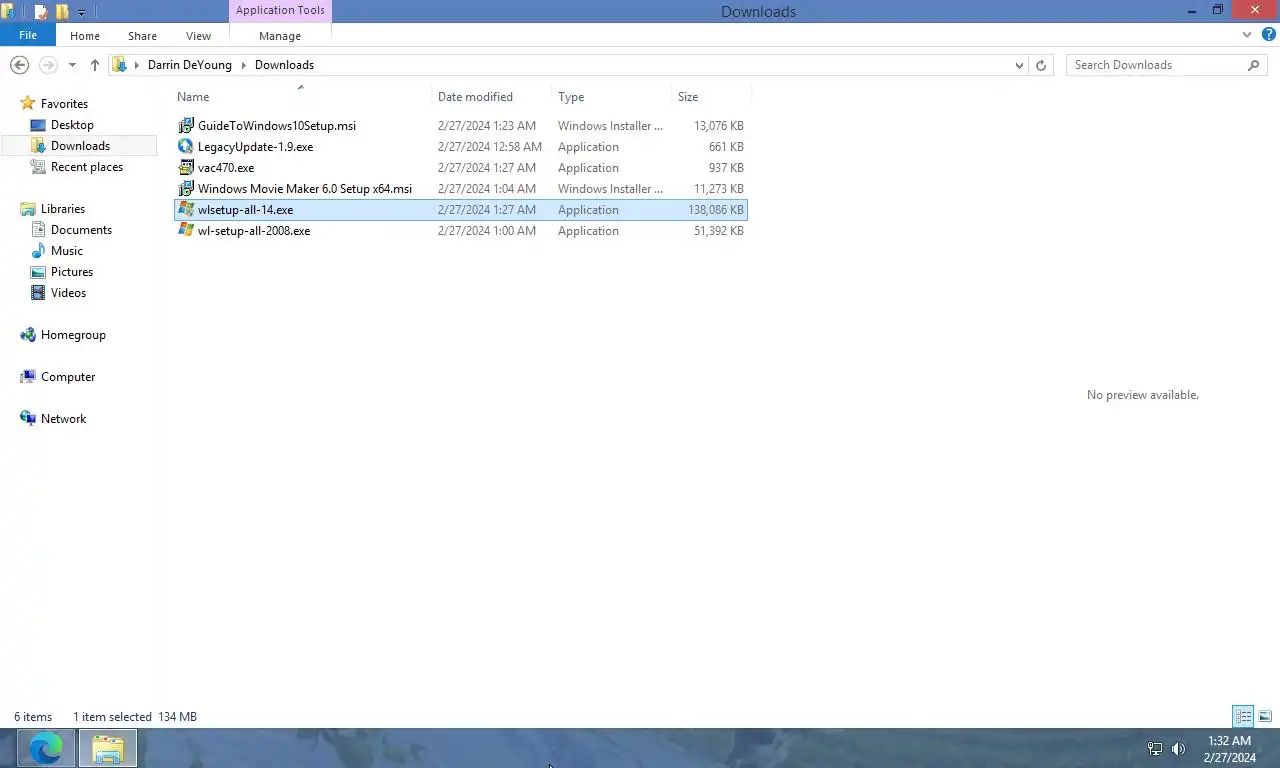The height and width of the screenshot is (768, 1280).
Task: Click the vac470.exe file name
Action: coord(226,168)
